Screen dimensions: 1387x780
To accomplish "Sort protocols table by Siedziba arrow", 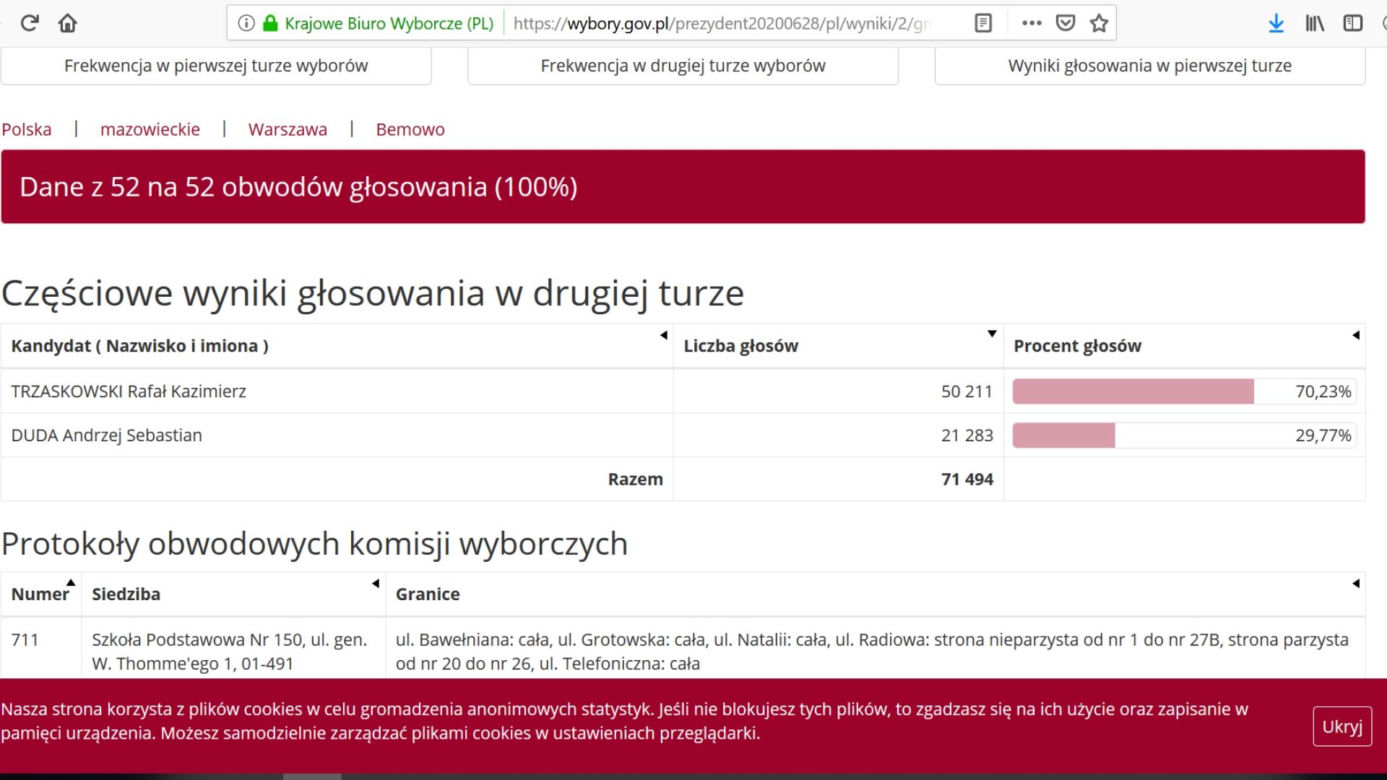I will 375,583.
